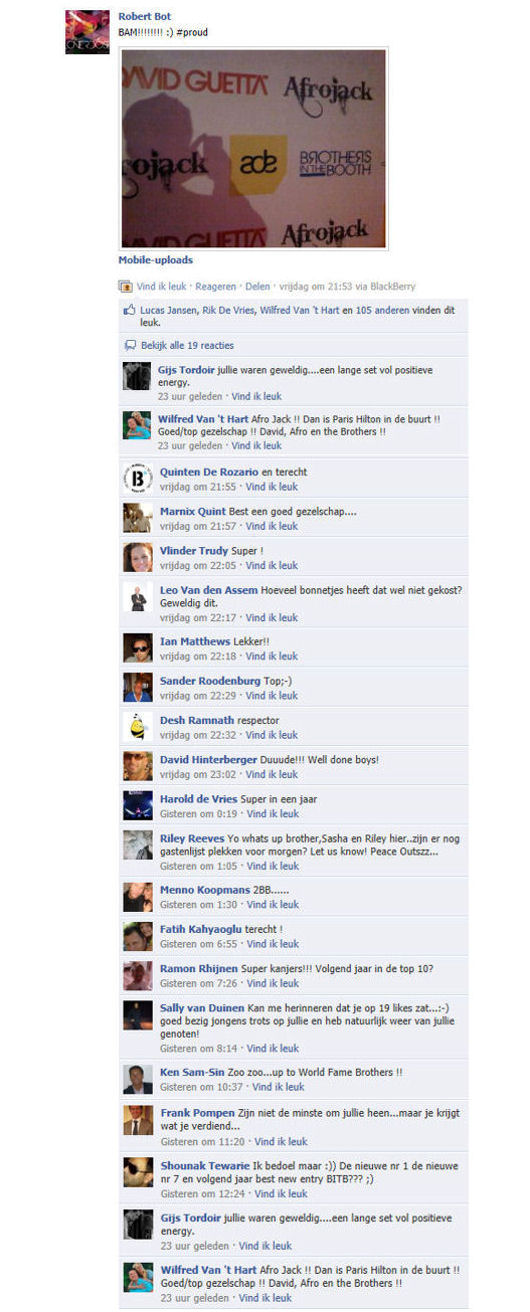Click Vlinder Trudy's profile photo

click(137, 557)
